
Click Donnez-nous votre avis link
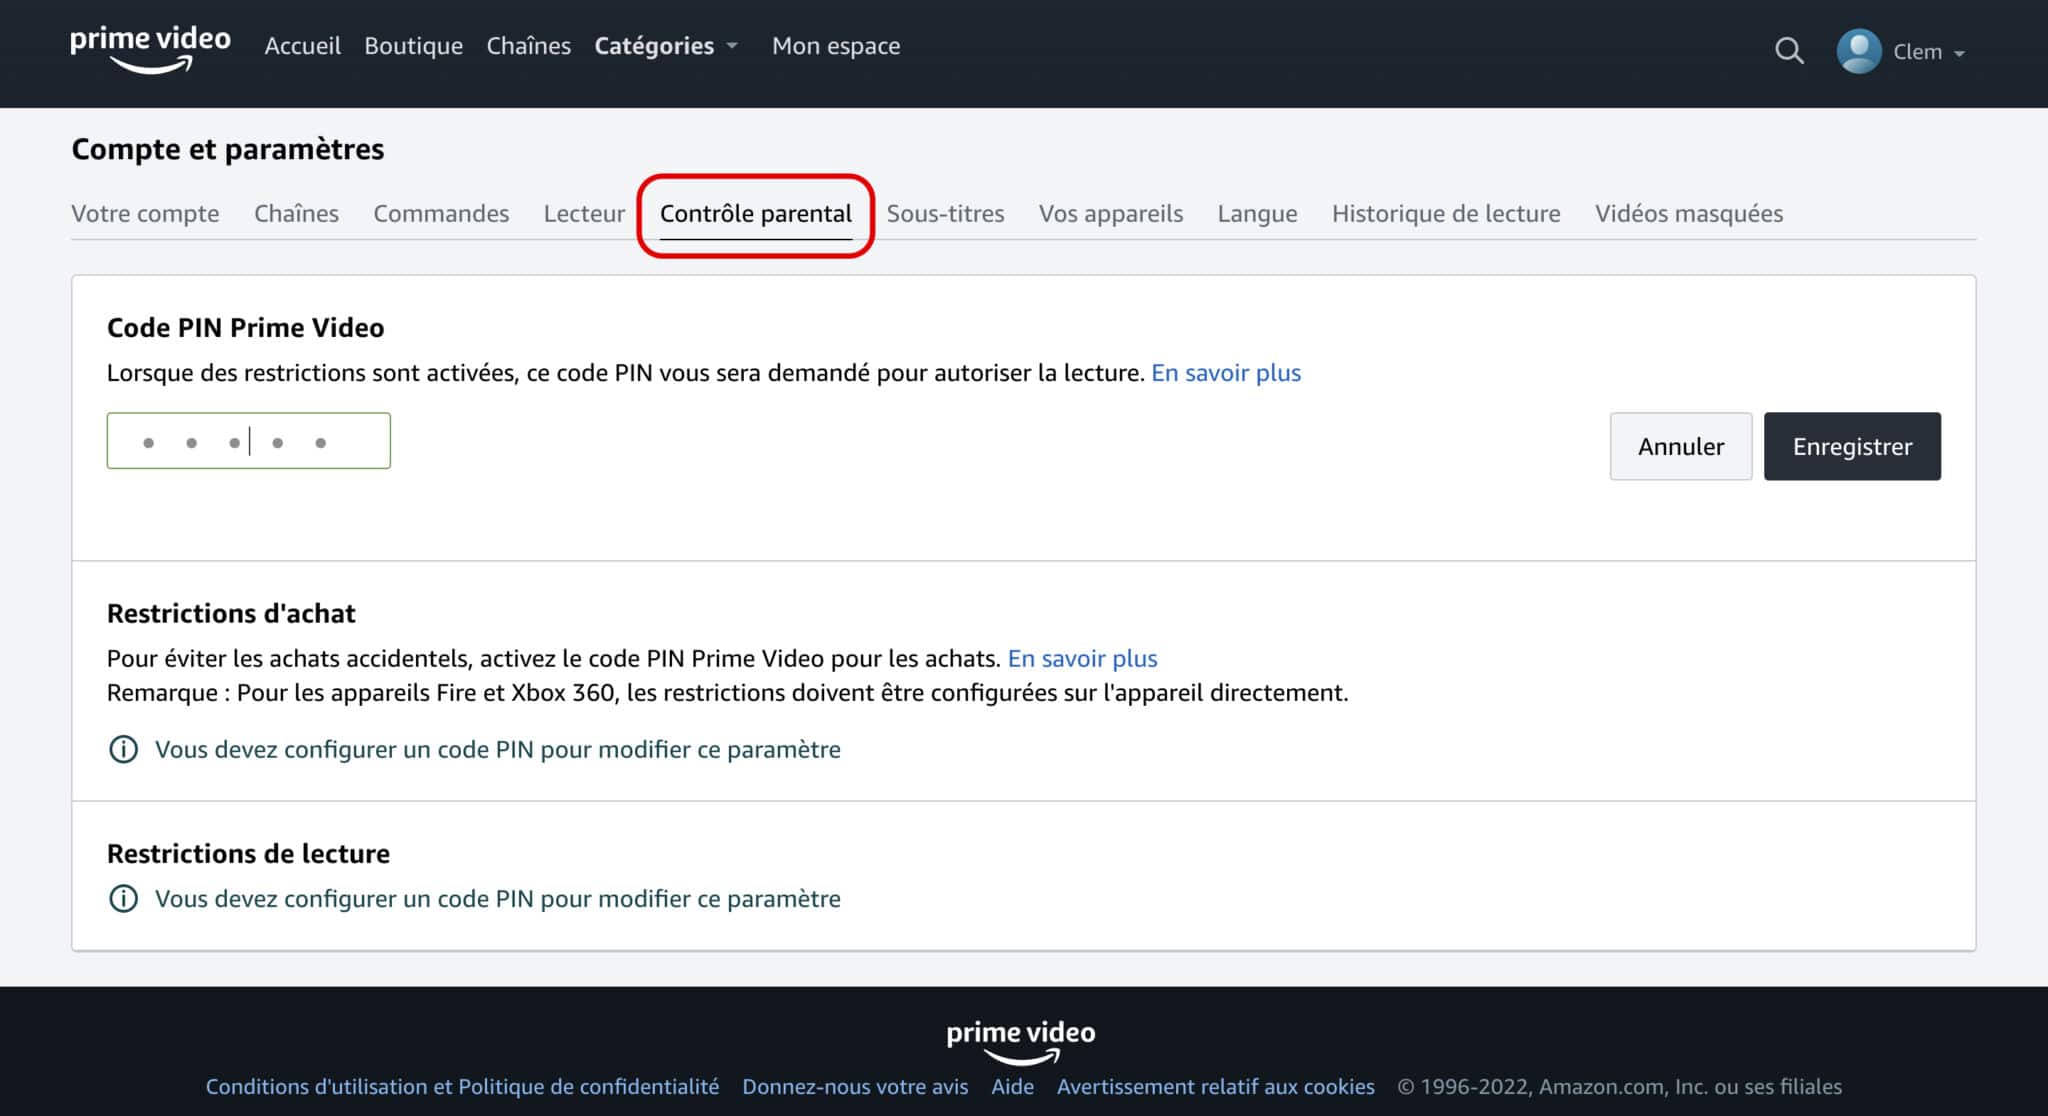(855, 1086)
